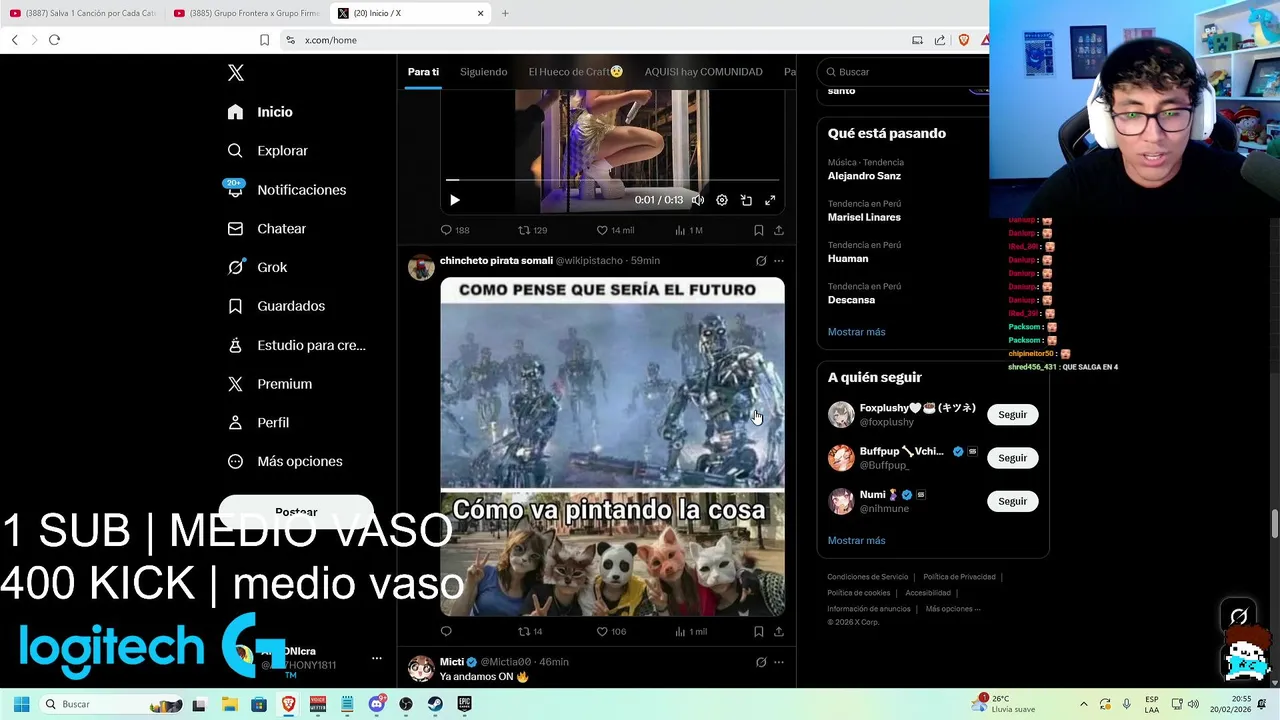This screenshot has height=720, width=1280.
Task: Open the @wikipistacho handle link
Action: coord(589,261)
